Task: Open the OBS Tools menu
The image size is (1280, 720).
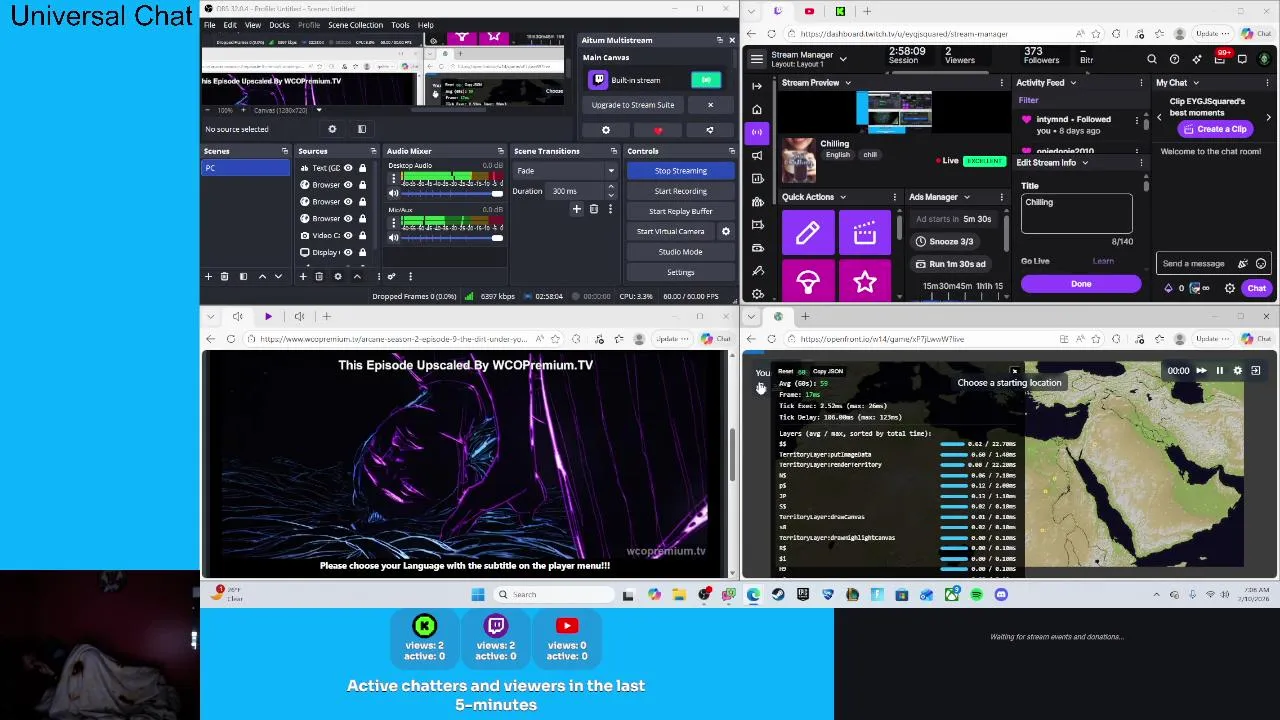Action: tap(400, 25)
